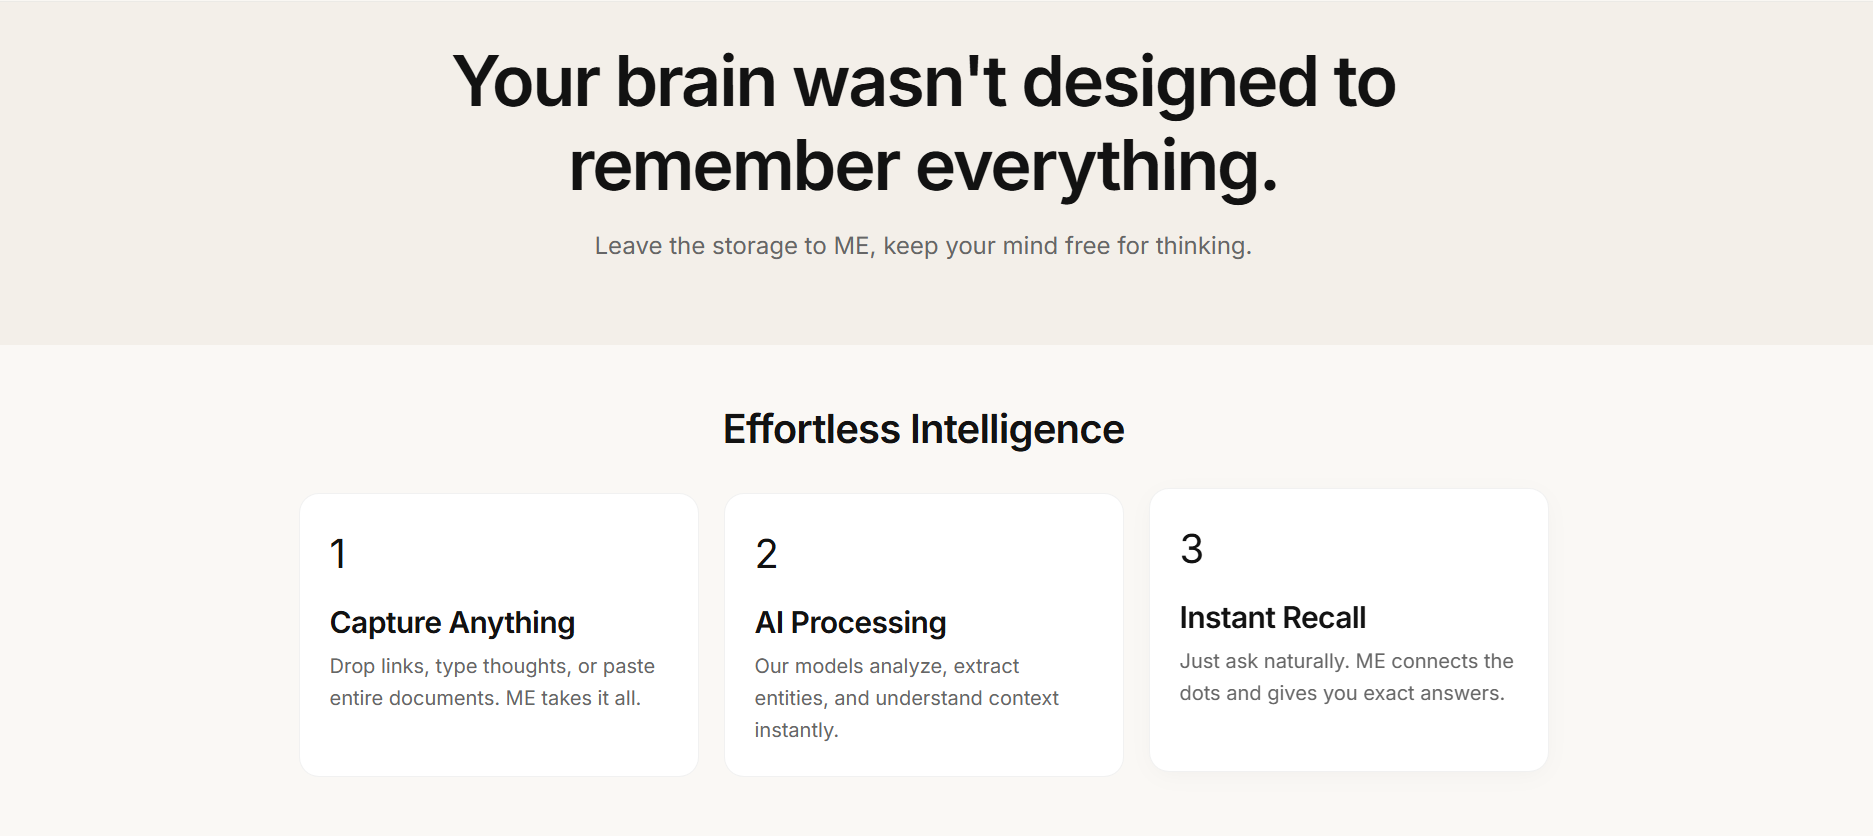
Task: Click the word 'Intelligence' in section heading
Action: tap(1017, 429)
